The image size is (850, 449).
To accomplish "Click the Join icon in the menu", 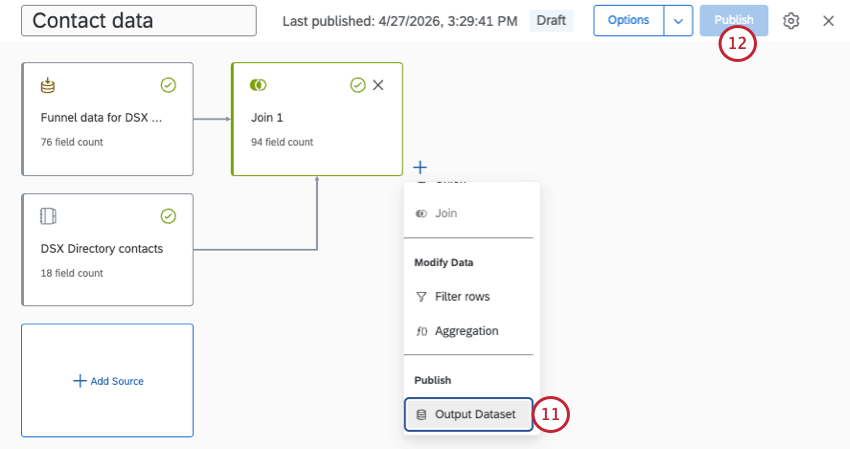I will pyautogui.click(x=421, y=214).
